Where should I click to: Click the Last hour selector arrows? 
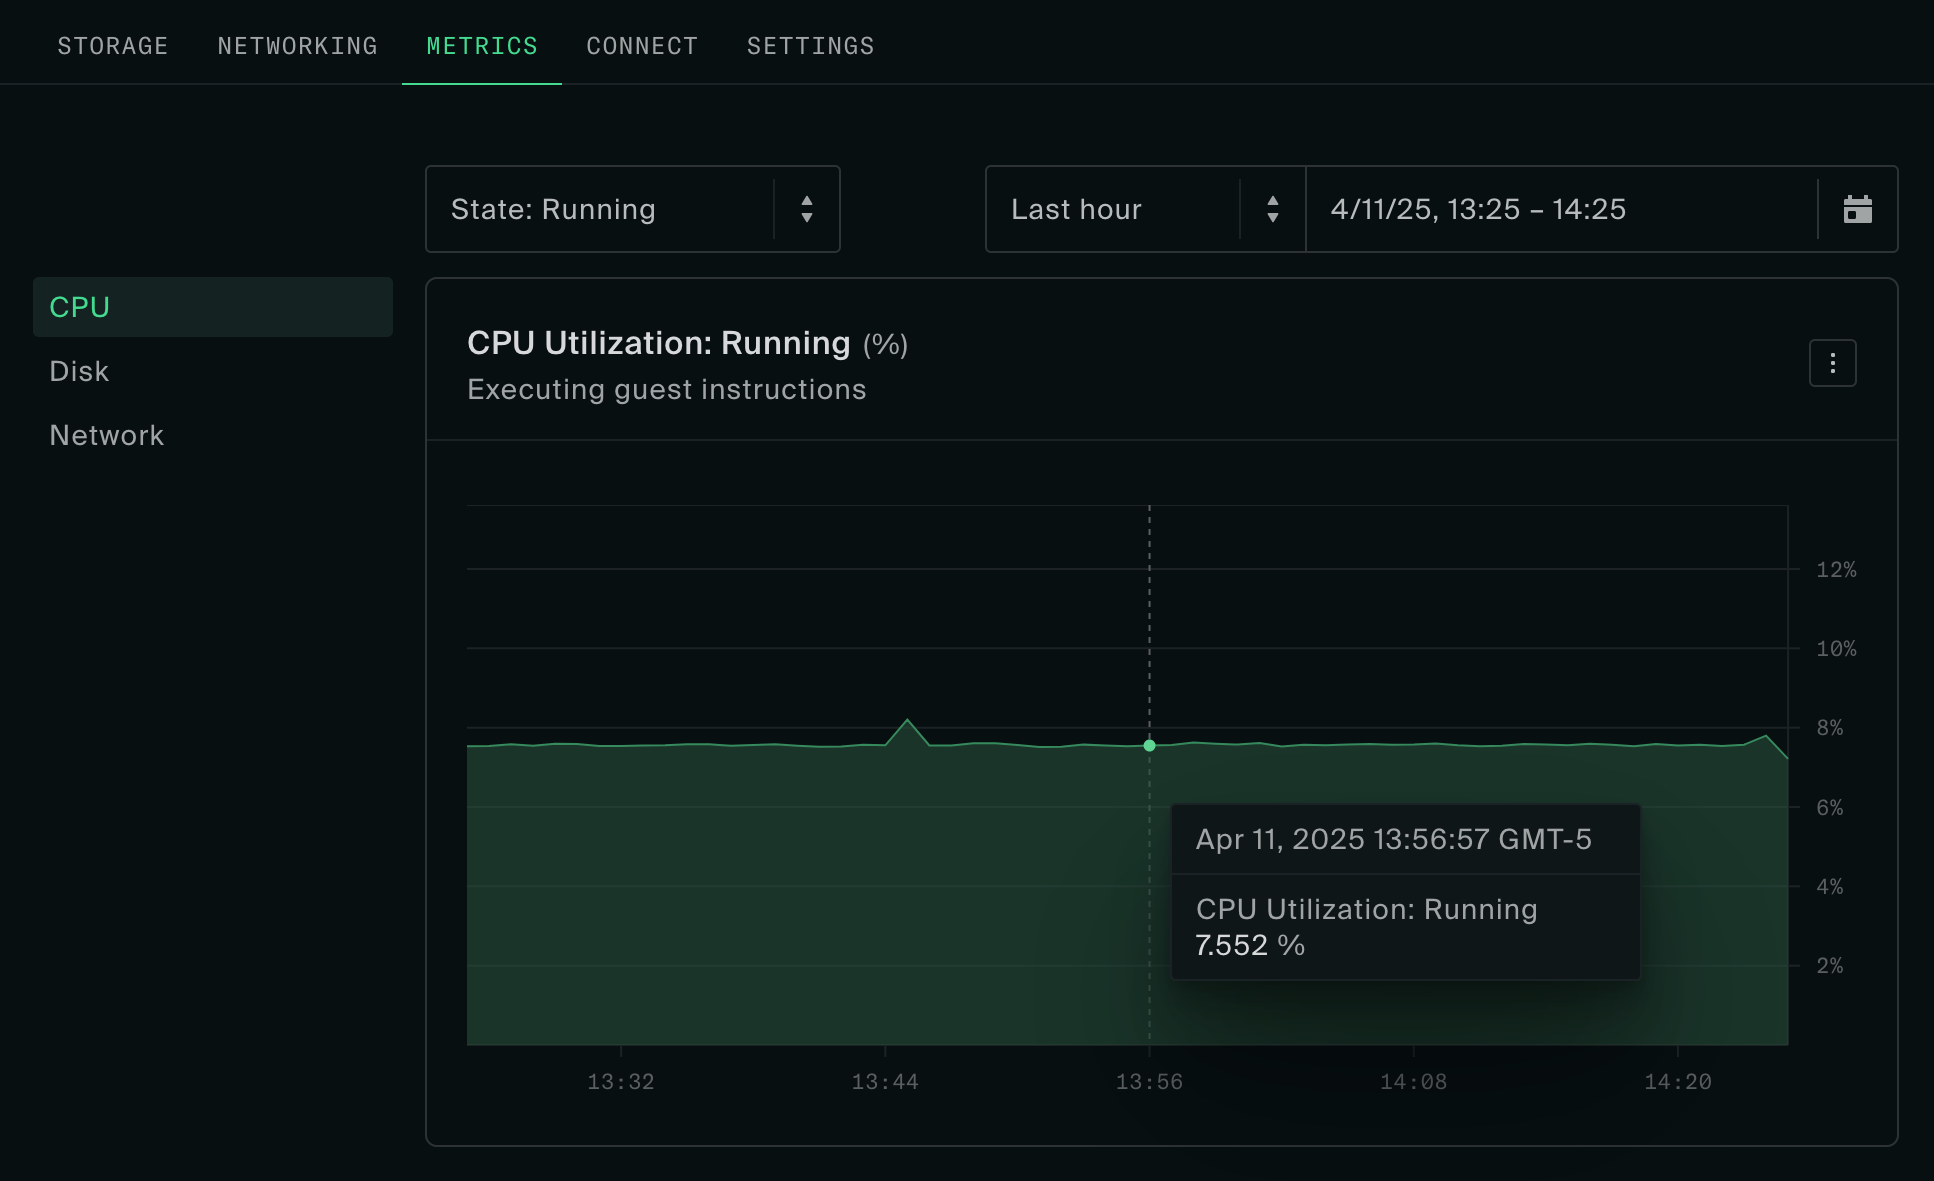coord(1272,209)
